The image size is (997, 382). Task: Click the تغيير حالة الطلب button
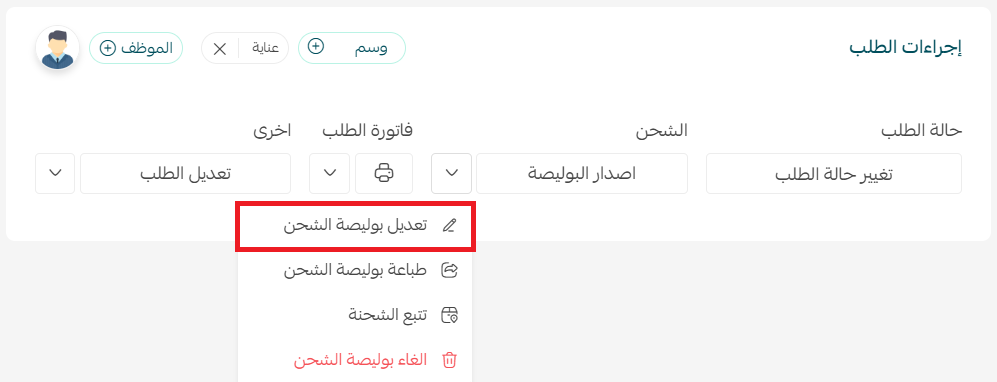pos(834,174)
